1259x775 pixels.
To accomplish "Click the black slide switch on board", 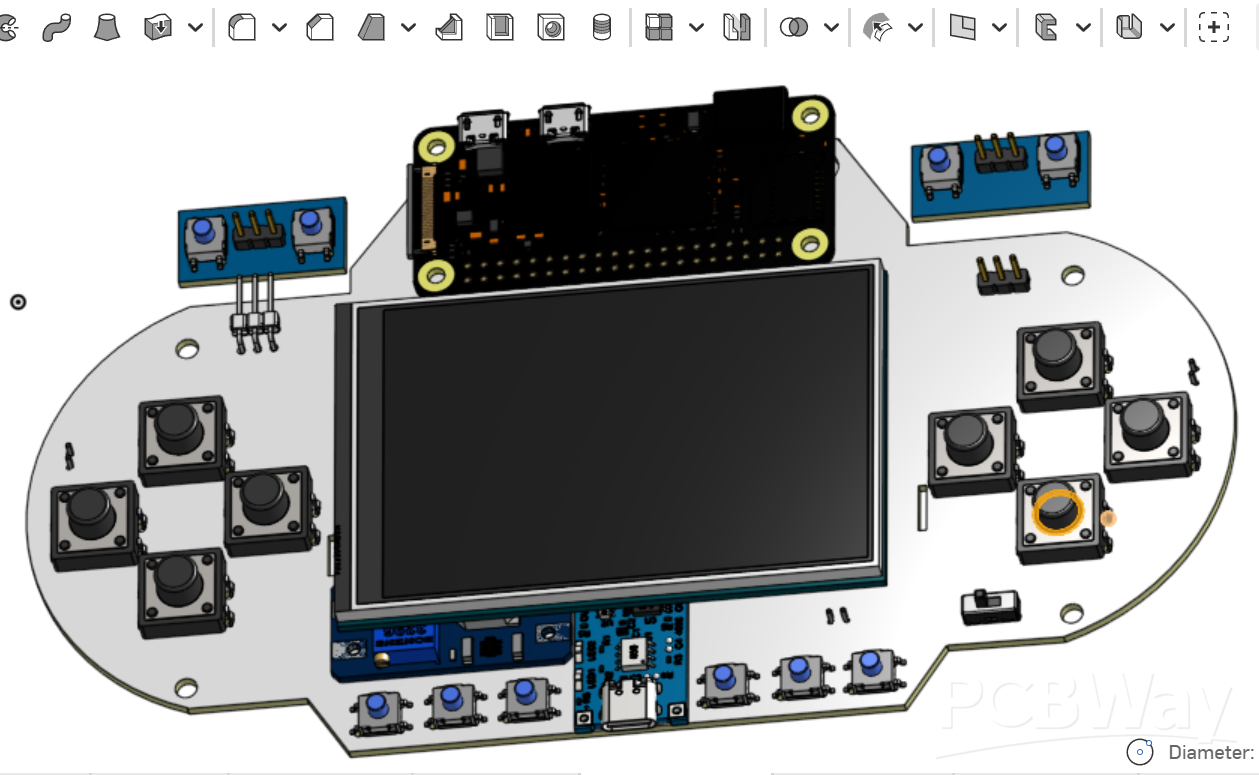I will tap(990, 603).
